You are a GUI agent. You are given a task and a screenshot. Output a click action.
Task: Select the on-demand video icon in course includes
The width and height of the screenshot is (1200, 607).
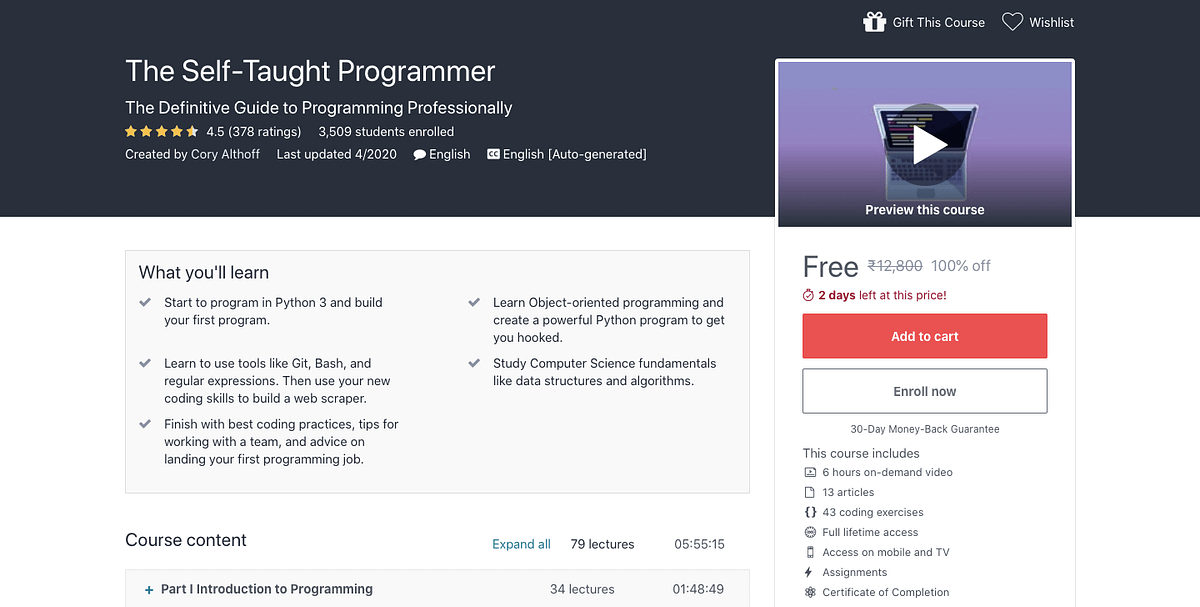809,472
